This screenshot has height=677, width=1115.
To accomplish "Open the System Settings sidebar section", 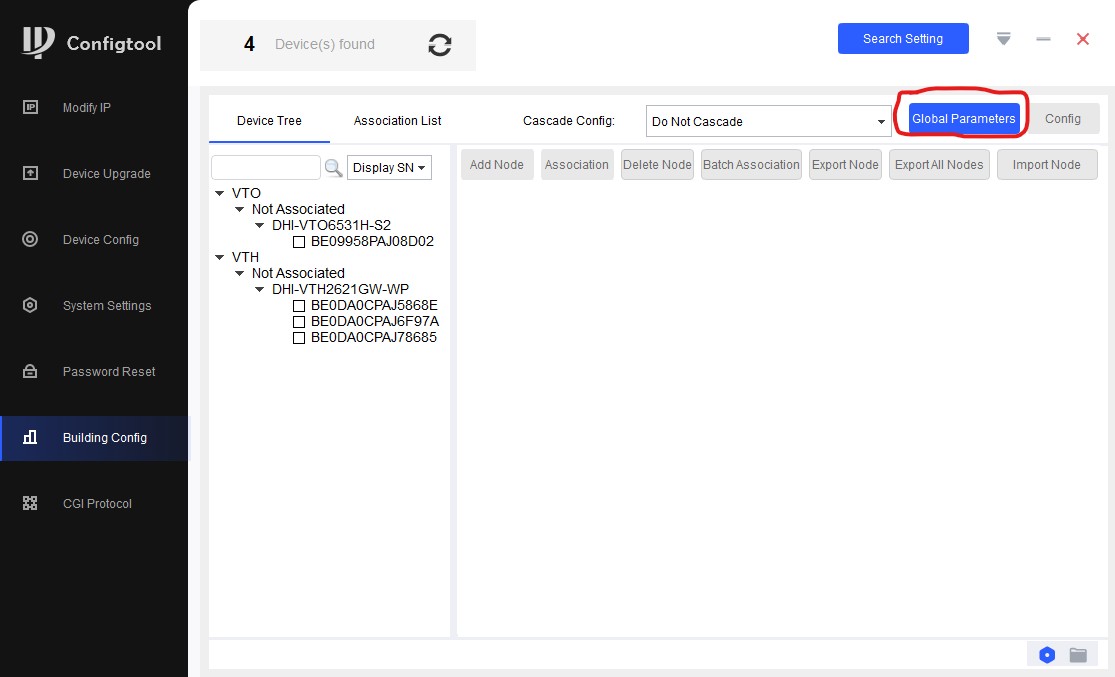I will pyautogui.click(x=106, y=306).
